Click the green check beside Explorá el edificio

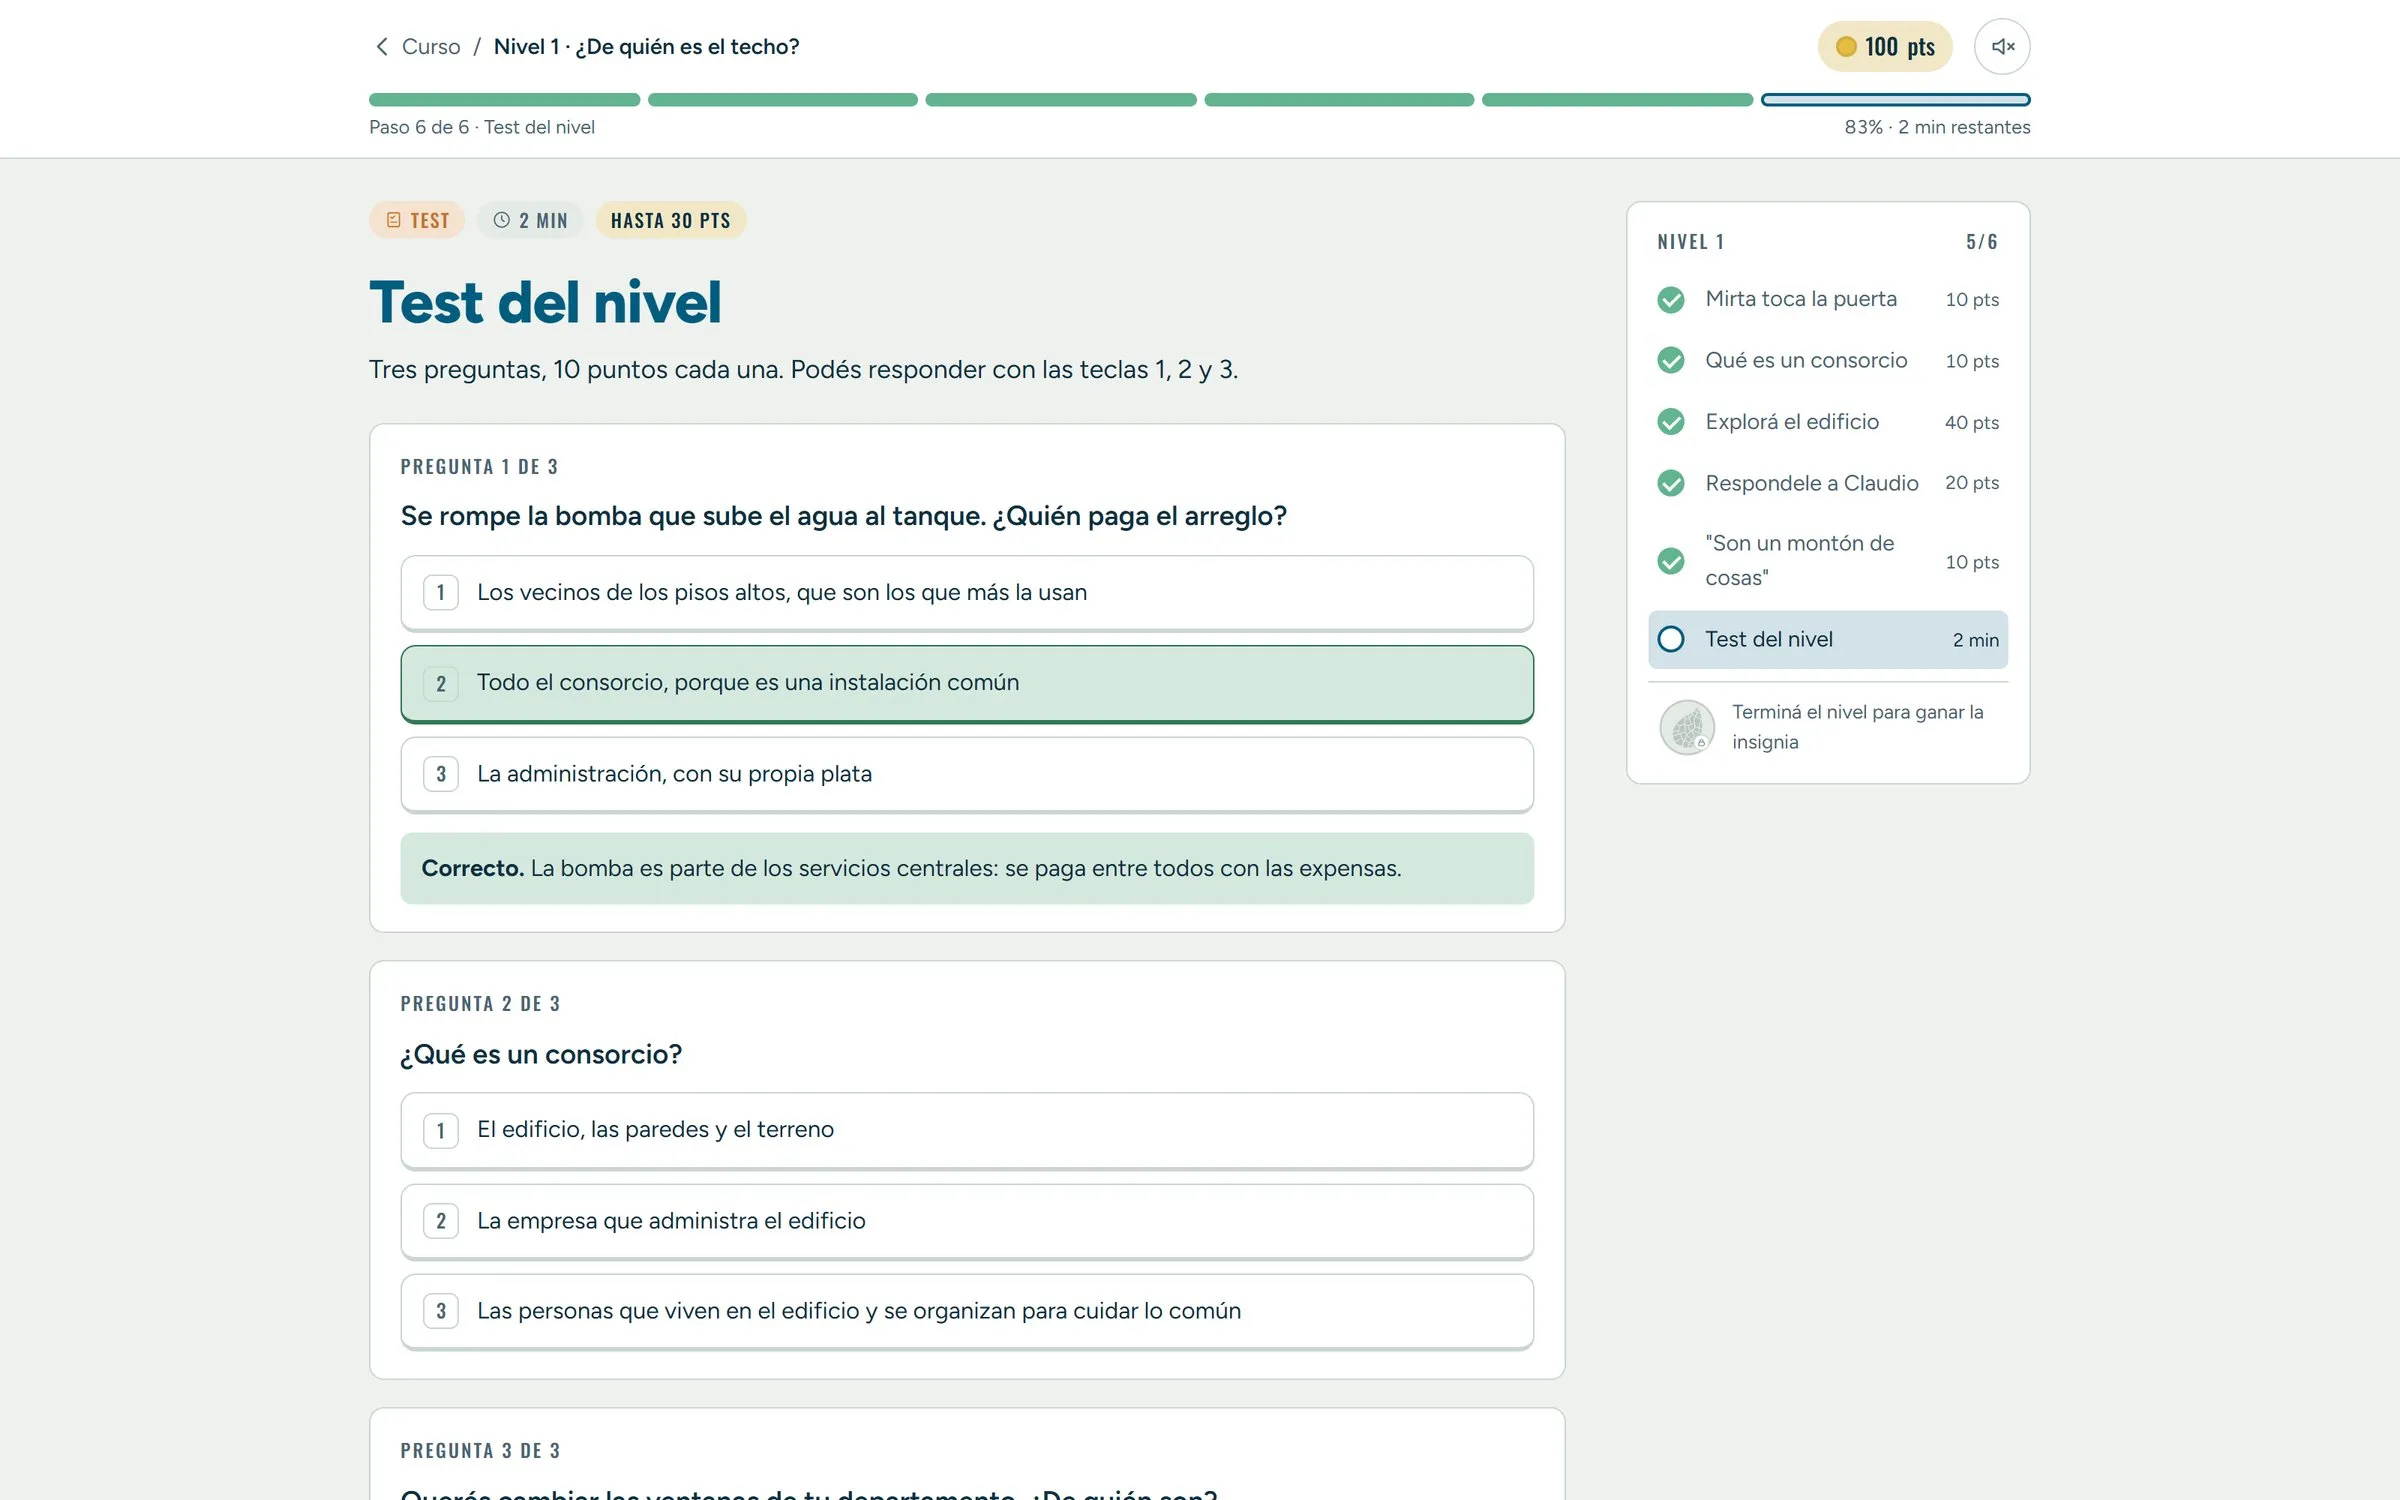click(x=1671, y=422)
